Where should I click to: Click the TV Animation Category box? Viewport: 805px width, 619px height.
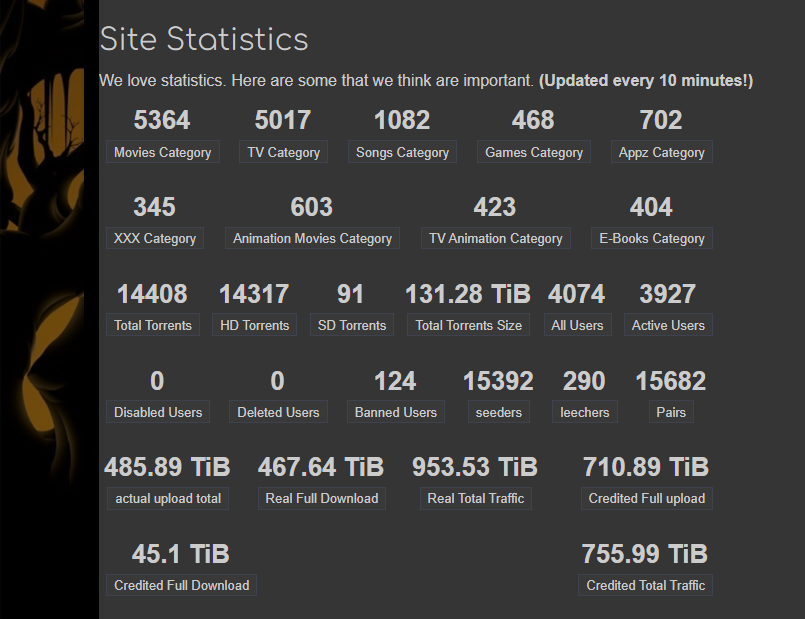click(x=496, y=238)
